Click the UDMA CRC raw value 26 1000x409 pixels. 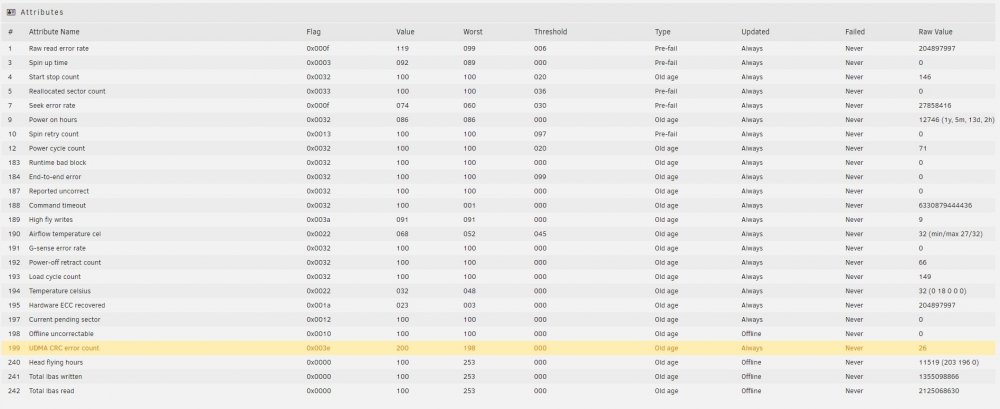click(x=922, y=348)
